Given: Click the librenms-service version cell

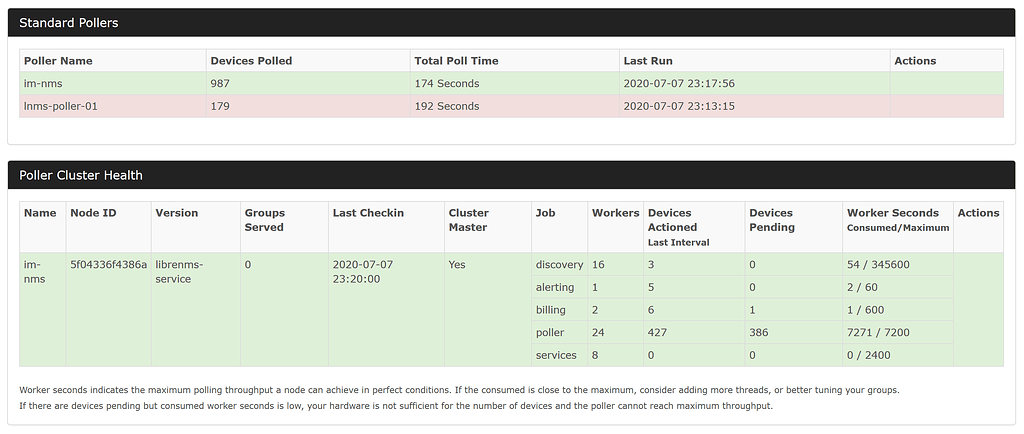Looking at the screenshot, I should [180, 272].
